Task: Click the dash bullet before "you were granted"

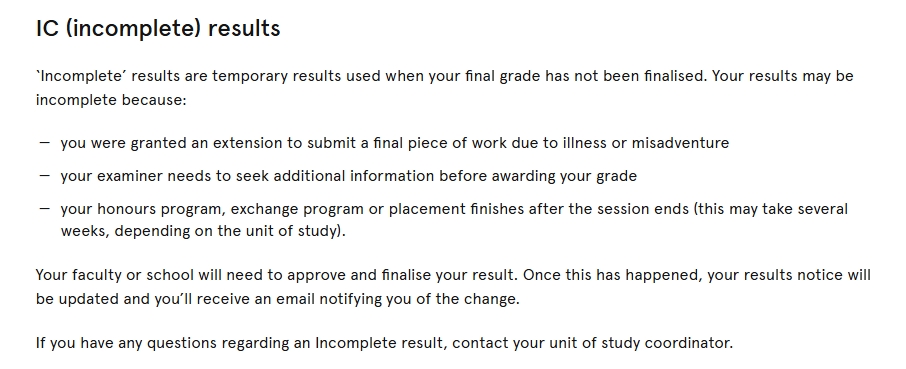Action: tap(44, 142)
